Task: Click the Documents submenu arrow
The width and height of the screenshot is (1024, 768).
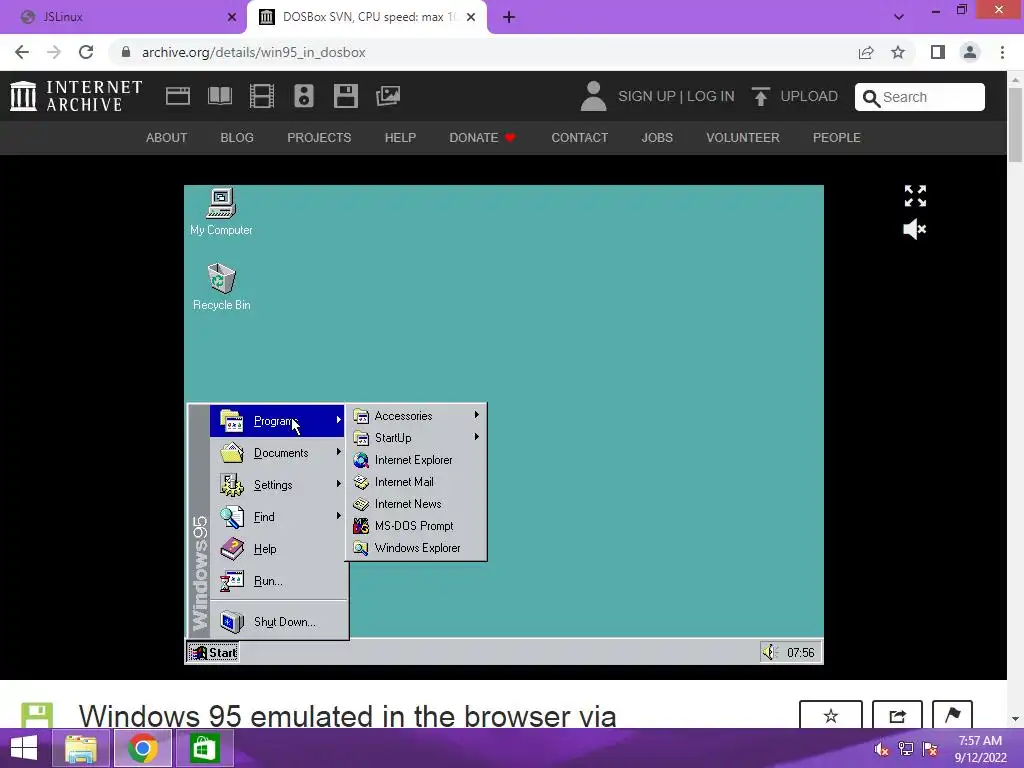Action: (x=338, y=452)
